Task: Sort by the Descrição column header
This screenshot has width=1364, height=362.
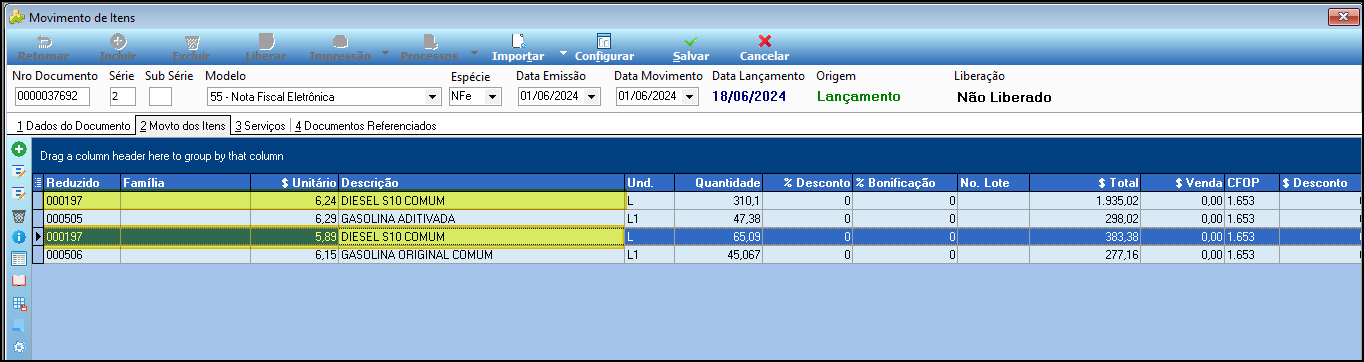Action: click(x=481, y=183)
